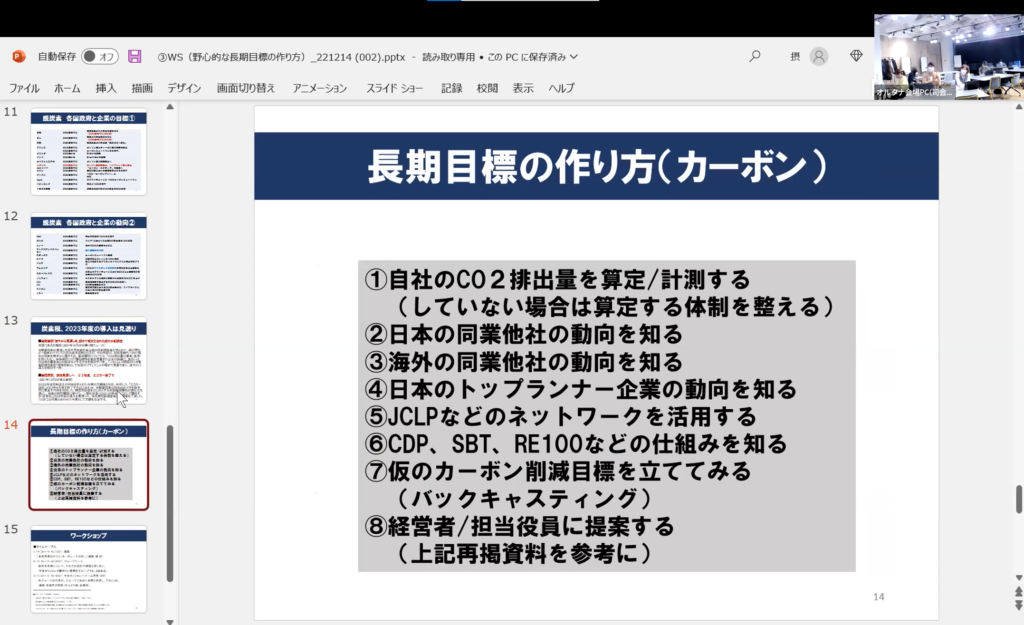Click line ③海外の同業他社の動向を知る
1024x625 pixels.
[x=524, y=361]
